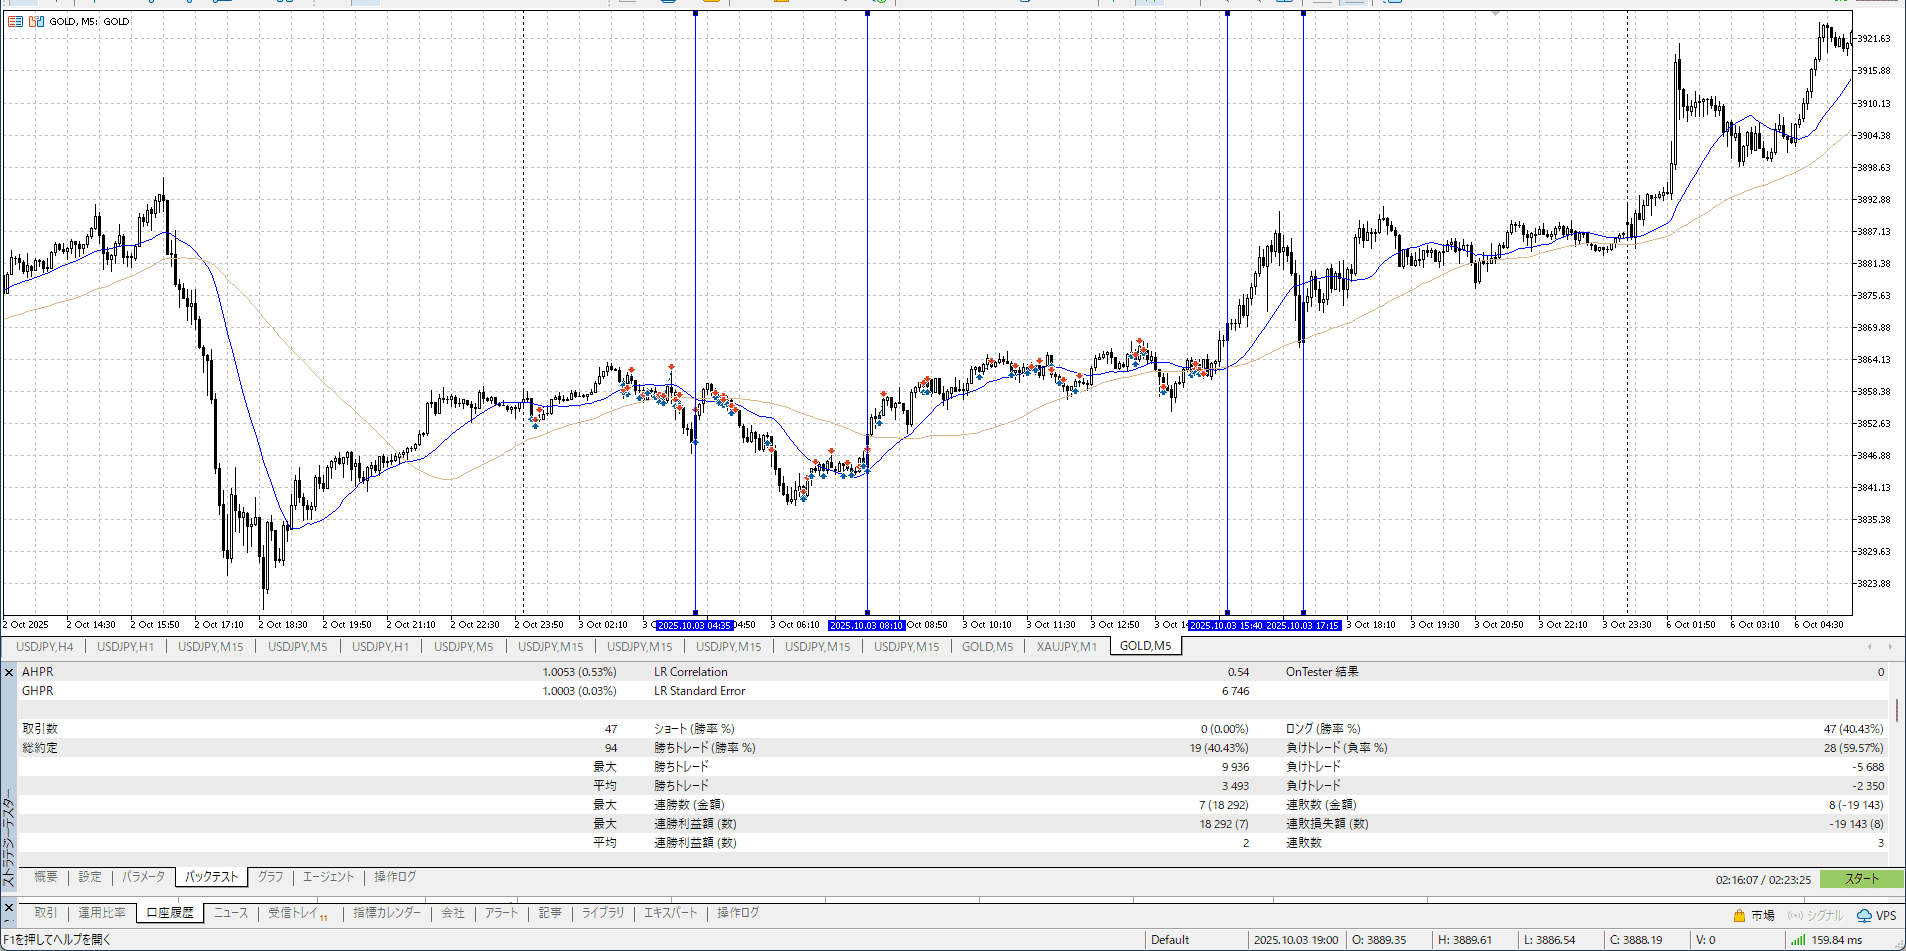The image size is (1906, 951).
Task: Switch to USDJPY,H4 chart tab
Action: click(45, 647)
